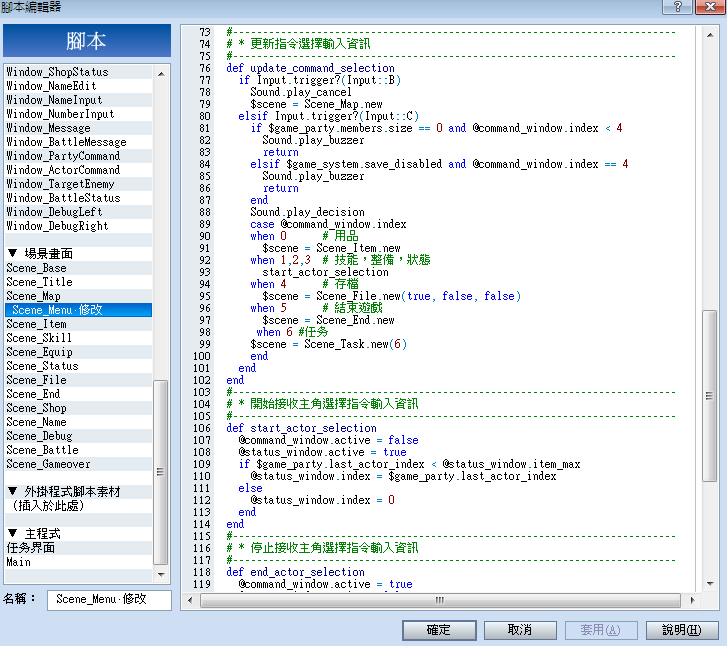
Task: Select Window_TargetEnemy script
Action: coord(78,184)
